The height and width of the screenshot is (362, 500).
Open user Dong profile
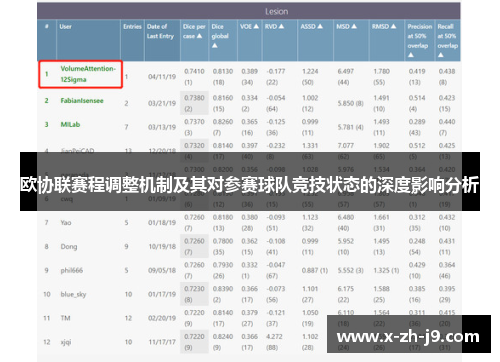(69, 247)
